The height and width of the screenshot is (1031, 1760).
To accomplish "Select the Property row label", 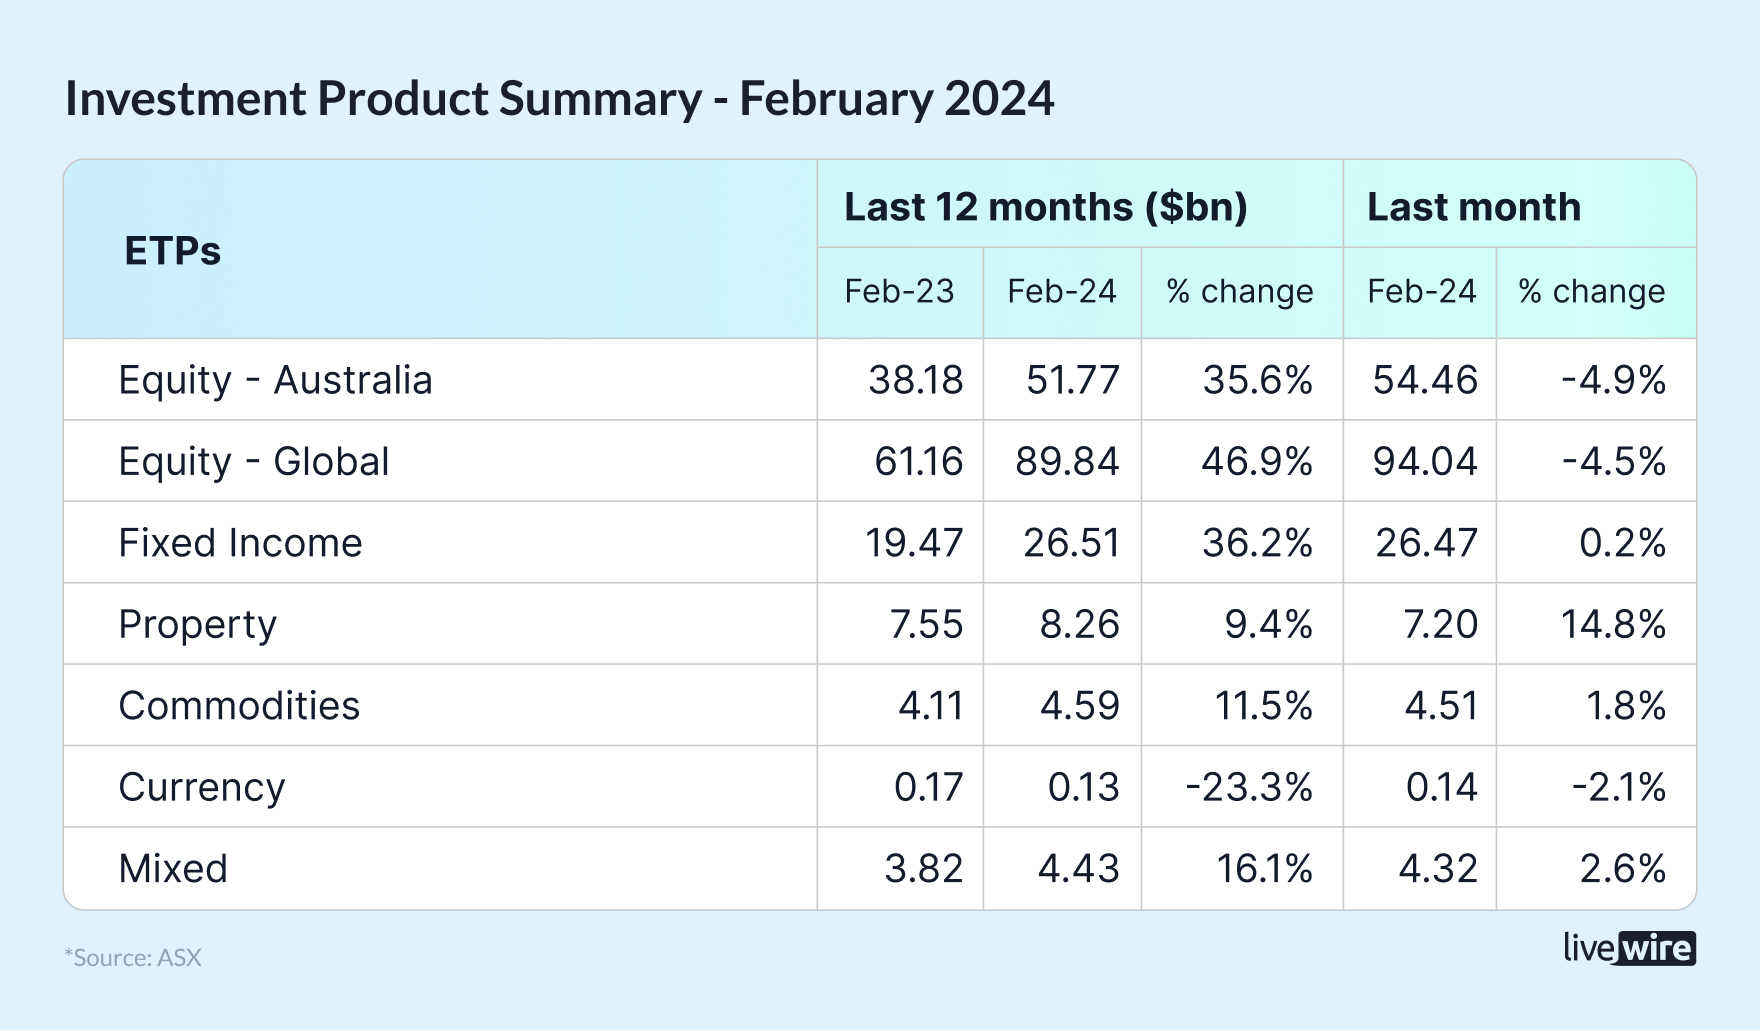I will (x=197, y=625).
